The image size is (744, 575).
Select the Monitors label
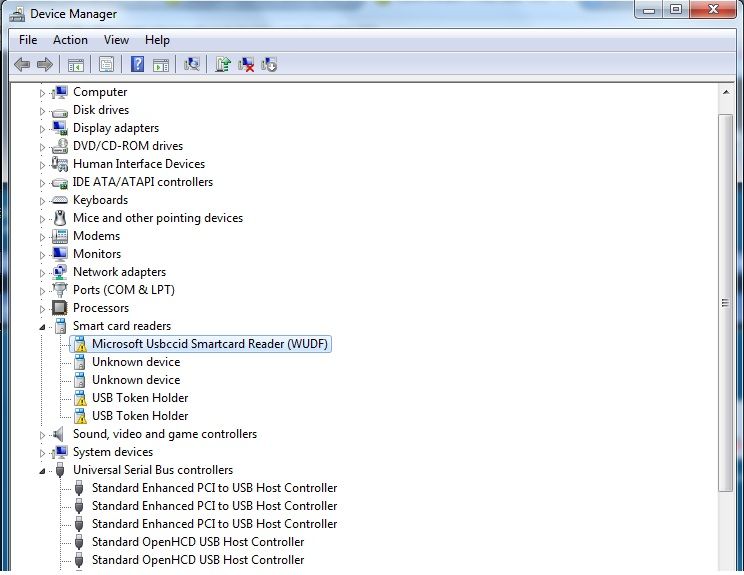pyautogui.click(x=97, y=254)
